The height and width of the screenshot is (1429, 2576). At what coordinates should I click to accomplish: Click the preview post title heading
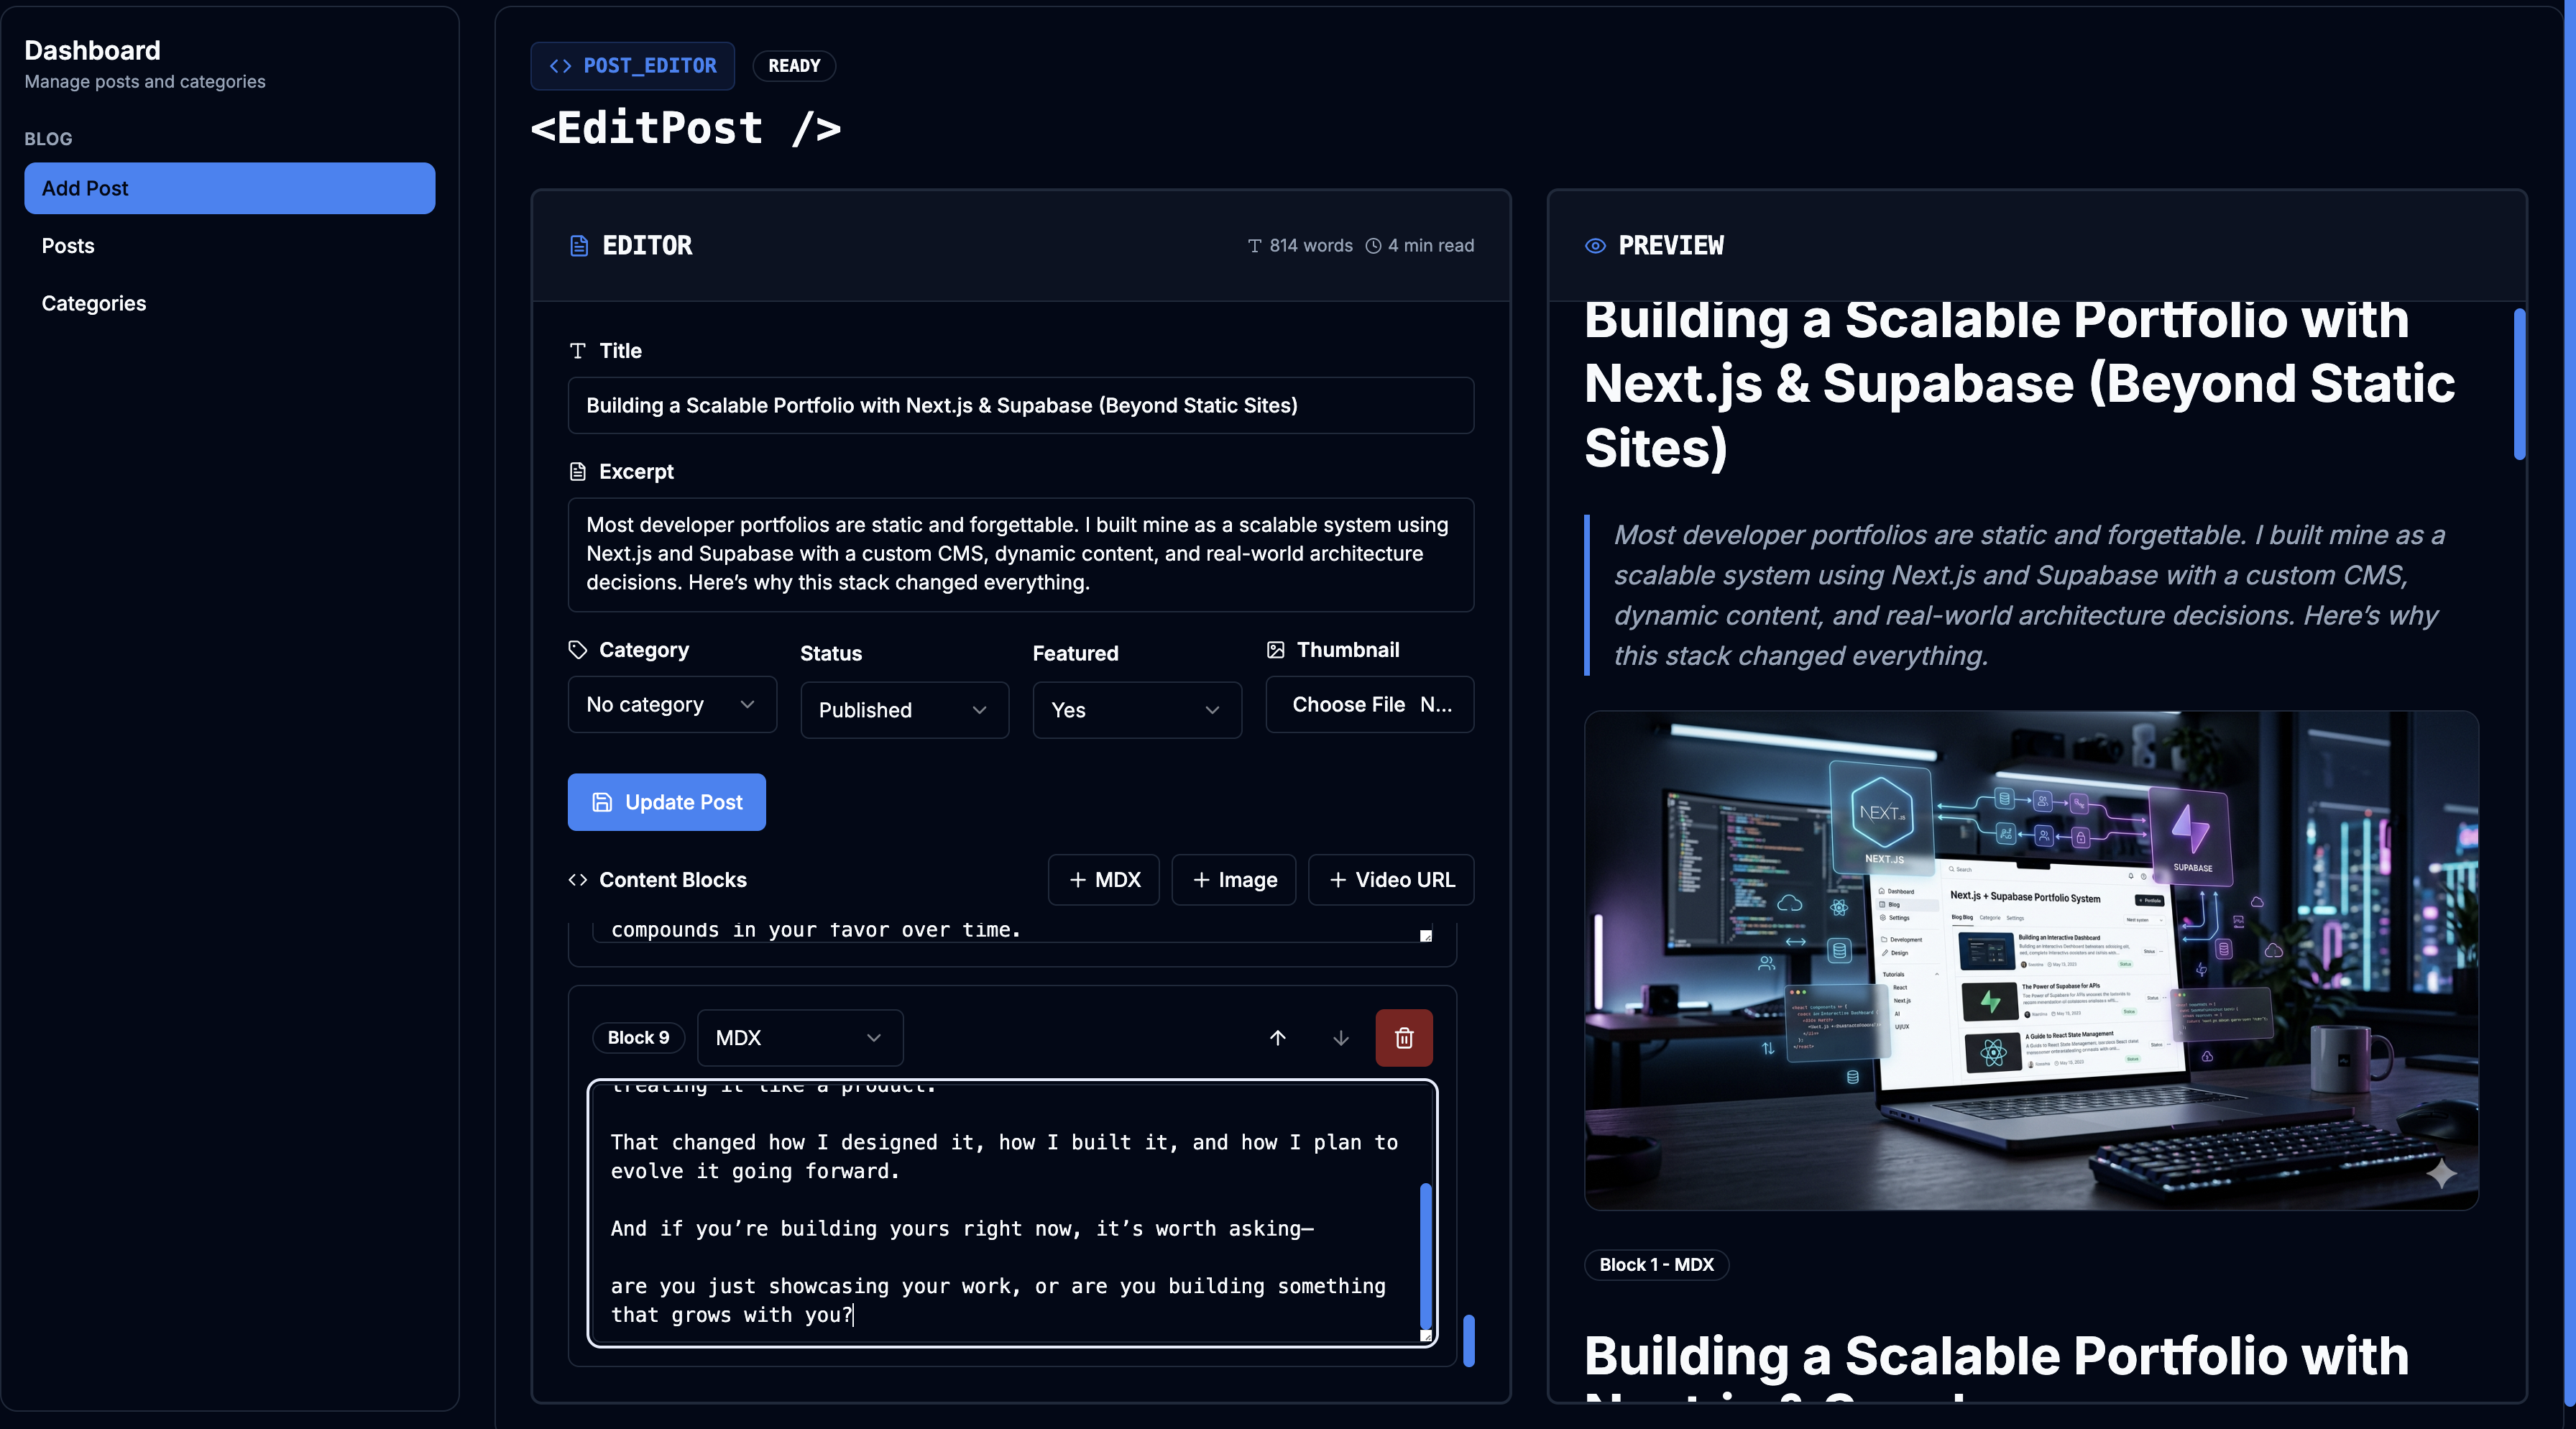tap(2019, 385)
